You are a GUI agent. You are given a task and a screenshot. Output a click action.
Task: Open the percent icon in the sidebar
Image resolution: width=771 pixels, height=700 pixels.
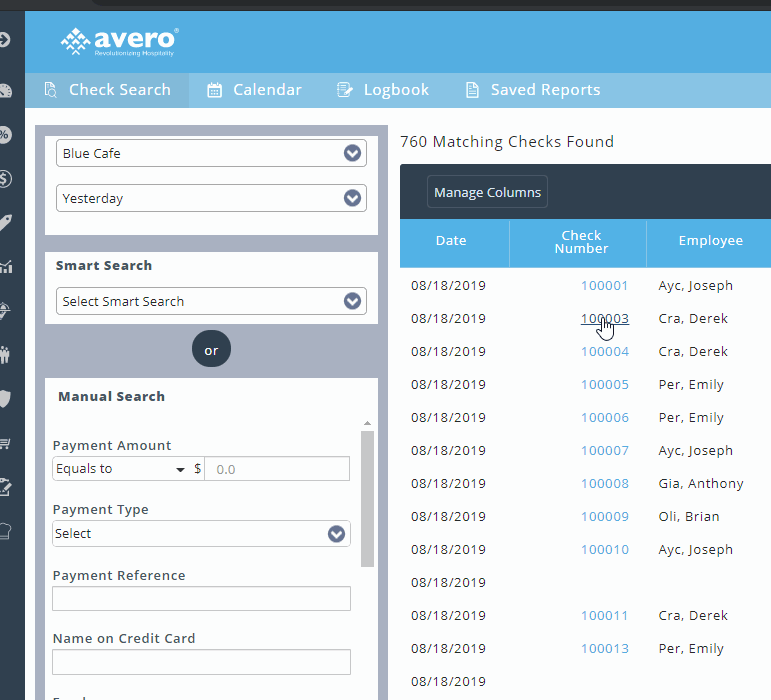click(5, 135)
